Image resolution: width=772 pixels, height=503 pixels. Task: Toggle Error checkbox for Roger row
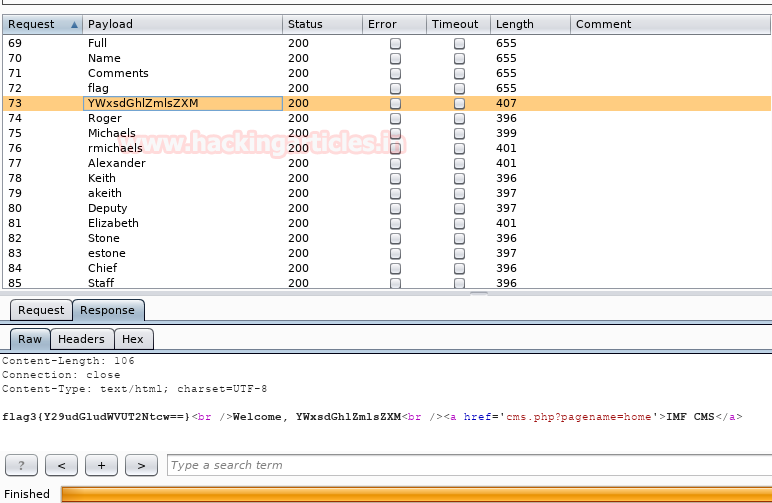pos(395,119)
